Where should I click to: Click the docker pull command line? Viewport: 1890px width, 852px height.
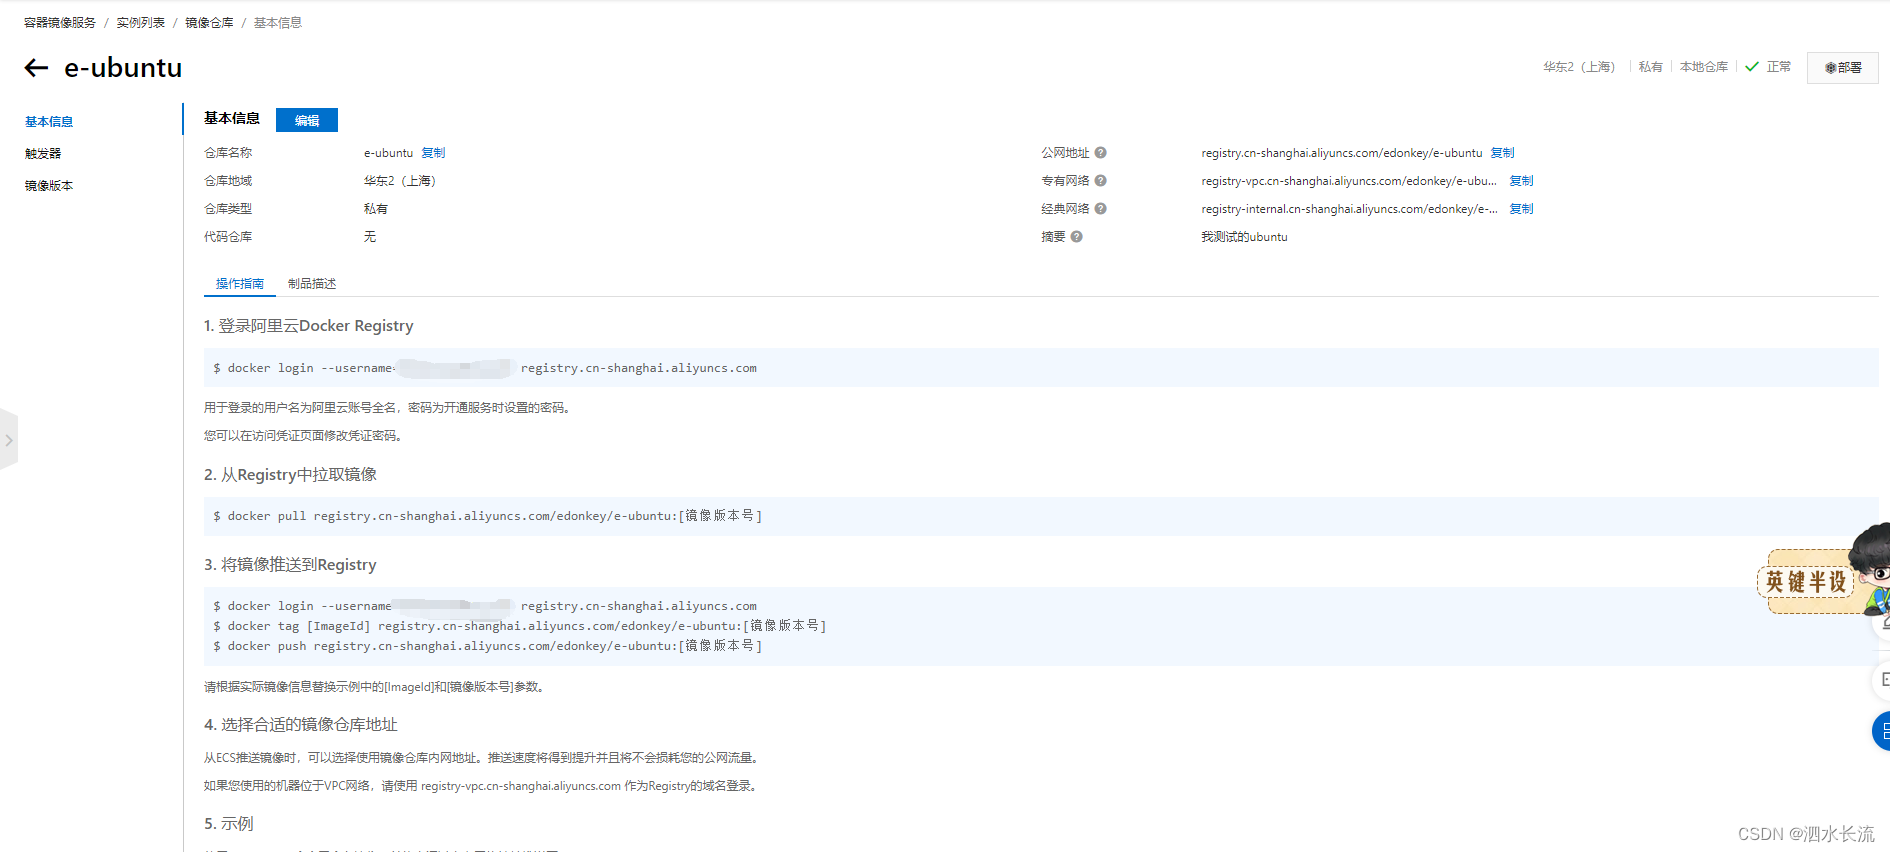(487, 516)
